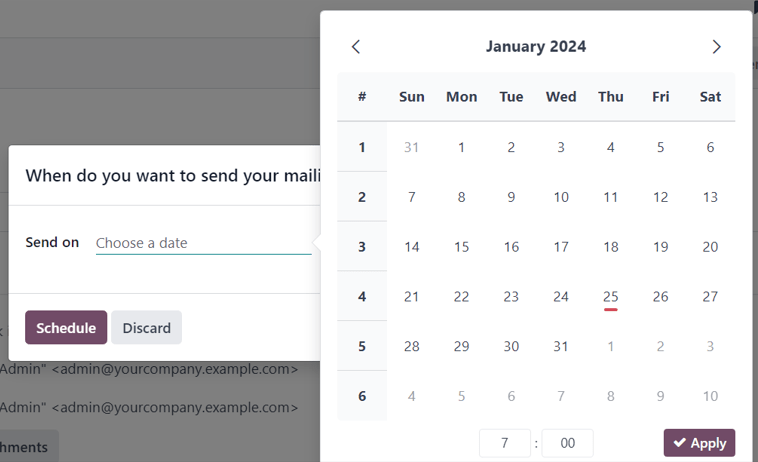Discard the mailing schedule dialog
758x462 pixels.
146,328
